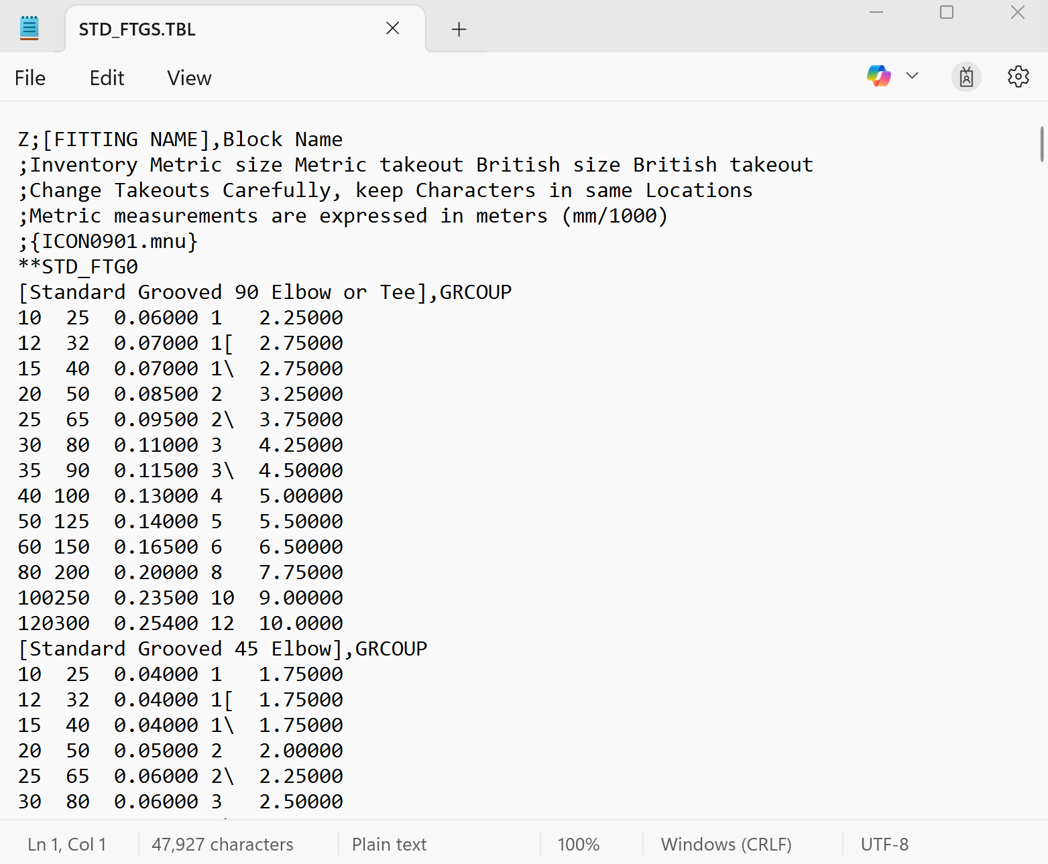Viewport: 1048px width, 864px height.
Task: Click the value 5.50000 in row 50 125
Action: click(301, 521)
